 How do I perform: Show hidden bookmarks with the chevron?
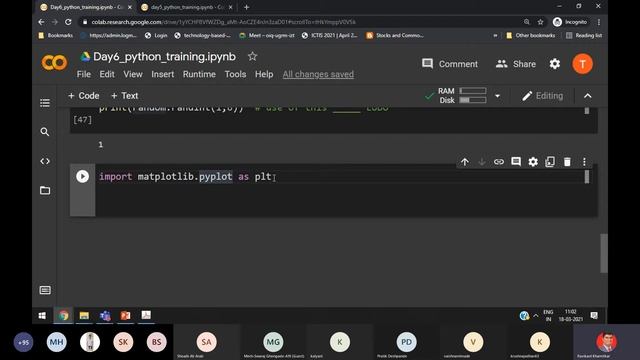coord(495,36)
